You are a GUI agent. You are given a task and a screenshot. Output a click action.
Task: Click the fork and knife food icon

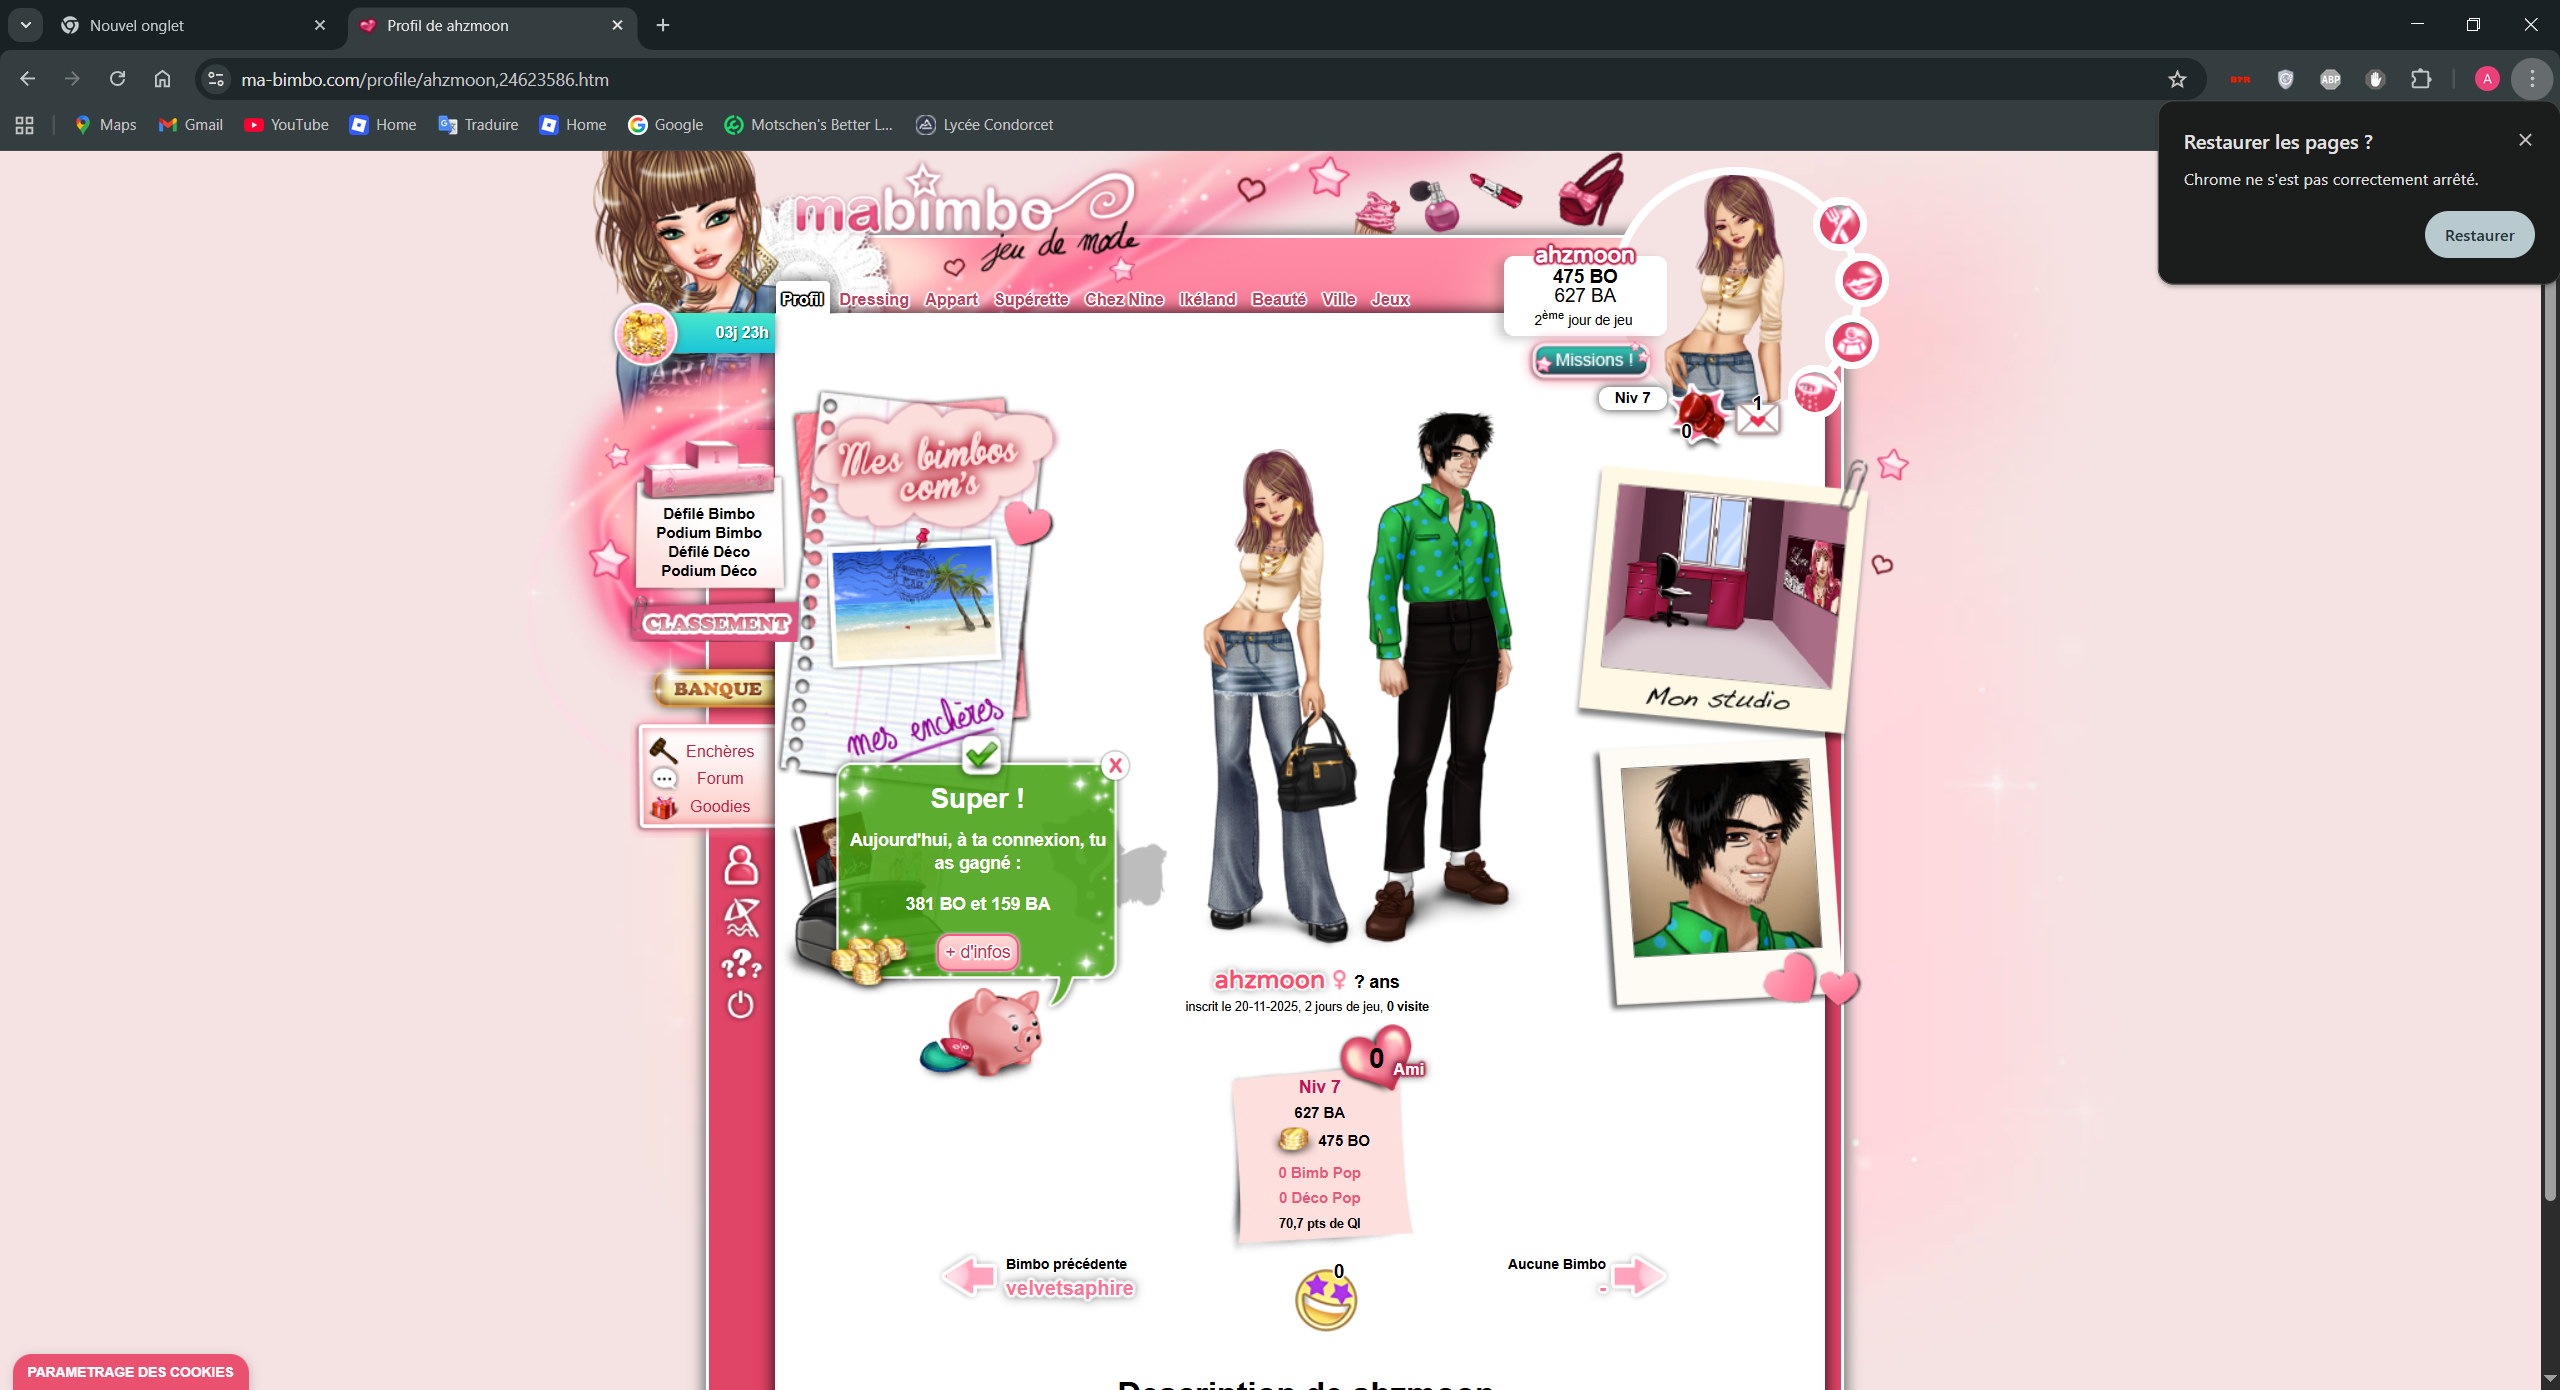1839,224
